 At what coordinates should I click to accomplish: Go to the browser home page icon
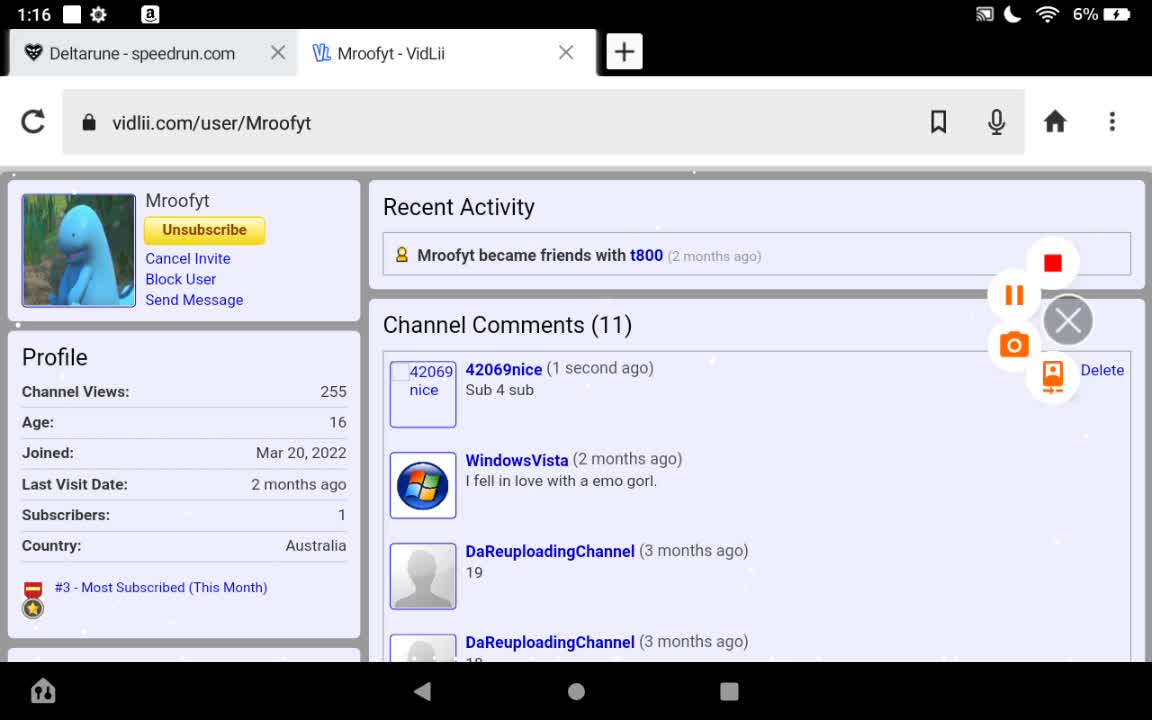click(x=1055, y=121)
